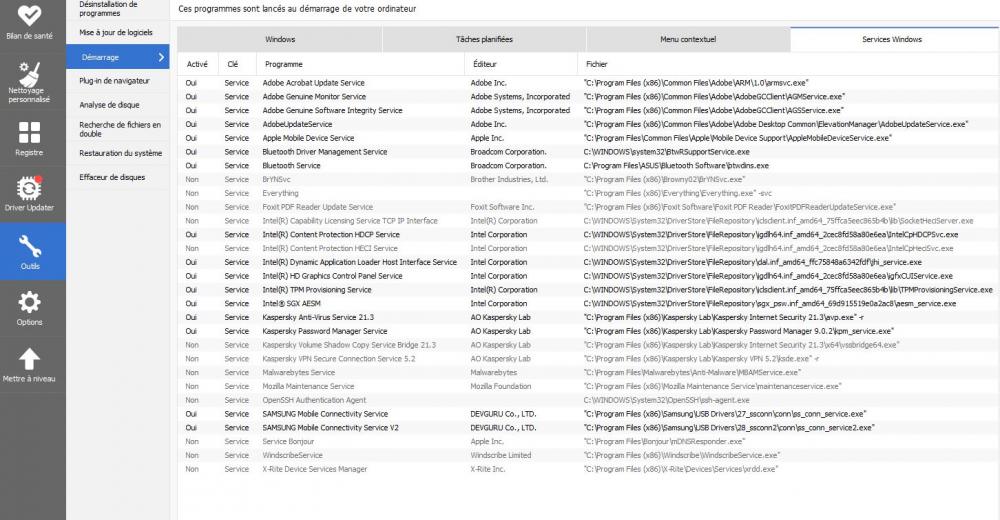Viewport: 1000px width, 520px height.
Task: Select the BrYNSvc service row
Action: pos(589,179)
